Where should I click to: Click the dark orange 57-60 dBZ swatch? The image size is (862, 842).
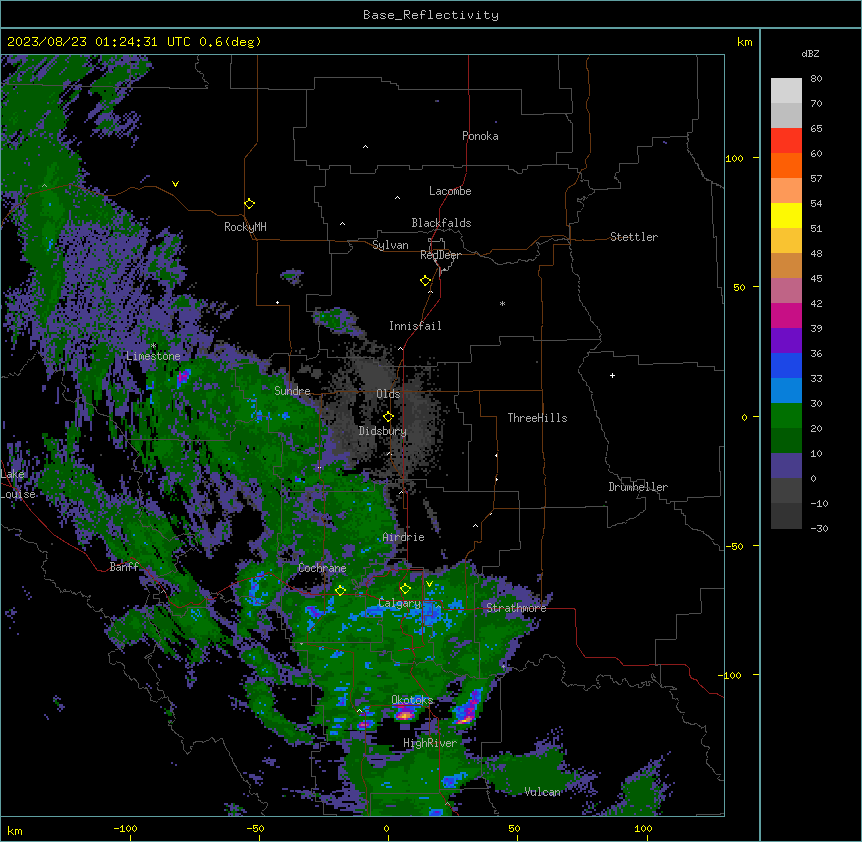click(786, 165)
